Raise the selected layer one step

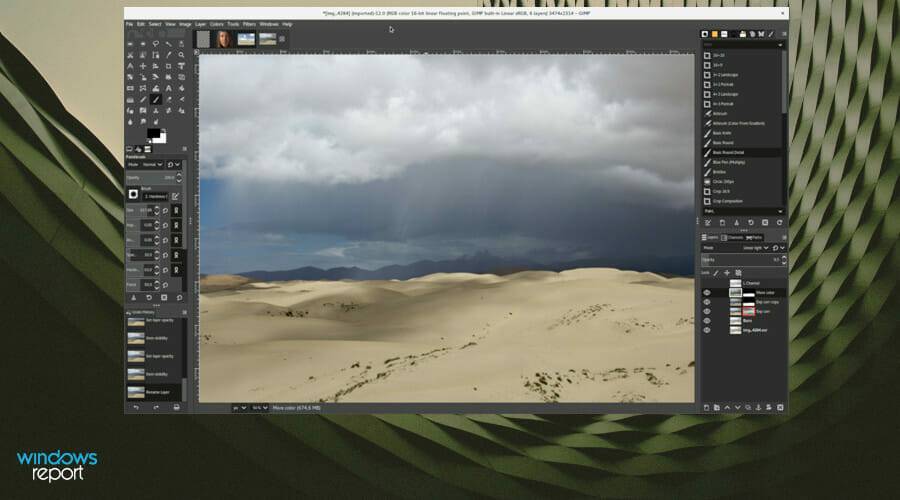click(727, 408)
